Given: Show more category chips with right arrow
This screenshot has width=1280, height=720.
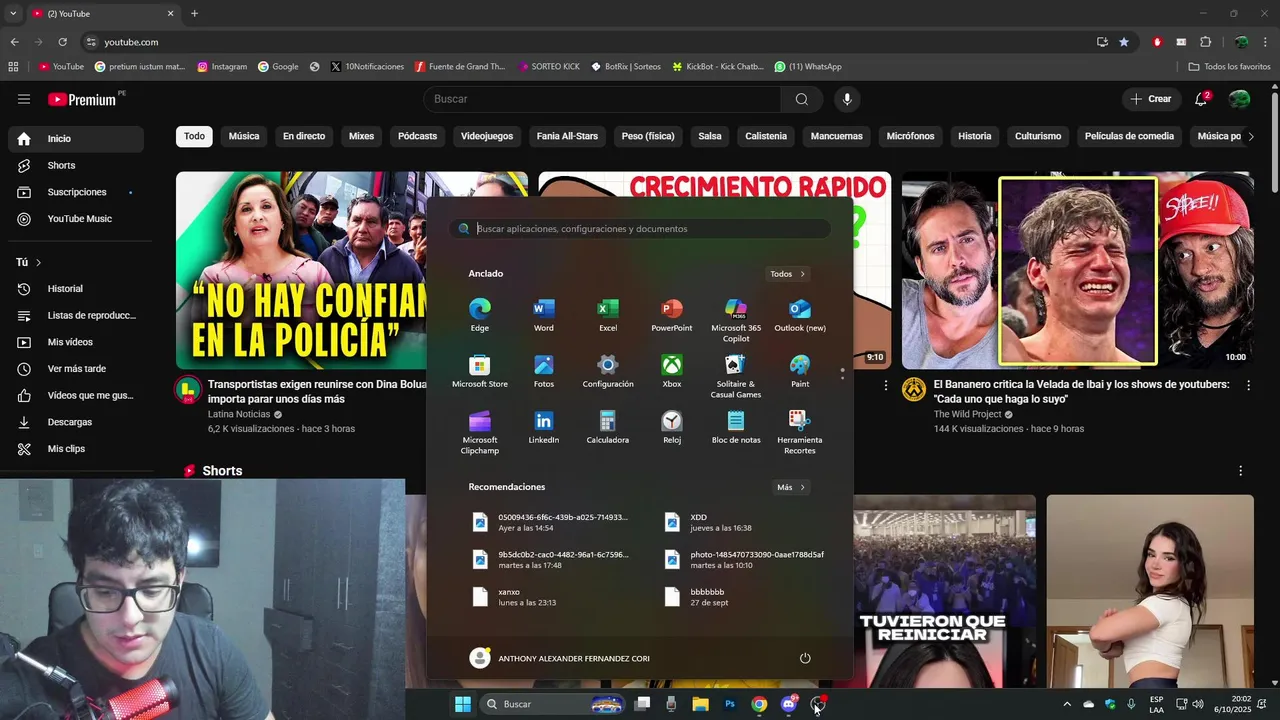Looking at the screenshot, I should click(1250, 136).
